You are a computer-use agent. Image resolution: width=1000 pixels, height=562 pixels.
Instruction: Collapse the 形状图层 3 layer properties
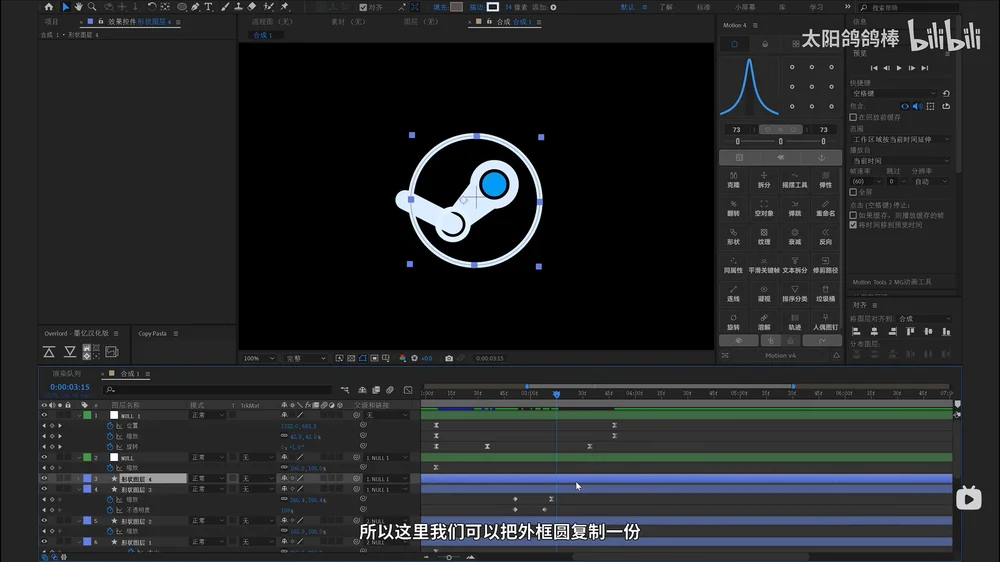tap(79, 489)
